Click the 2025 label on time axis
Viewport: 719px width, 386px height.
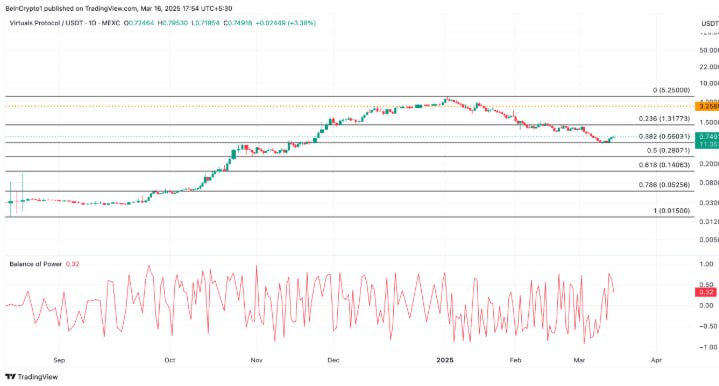coord(445,360)
